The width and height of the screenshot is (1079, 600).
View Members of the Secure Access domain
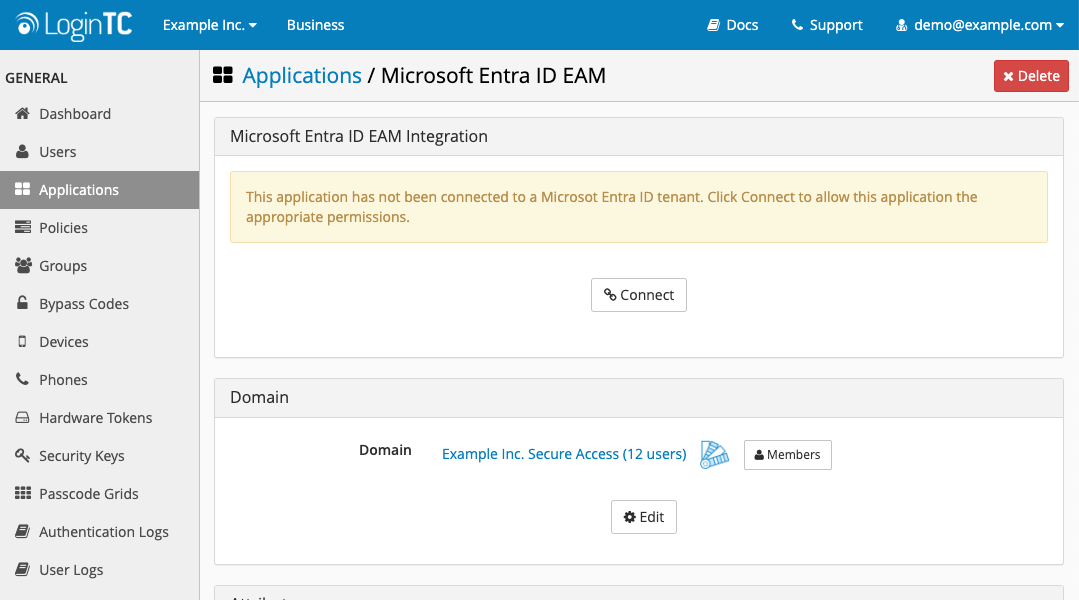click(787, 454)
